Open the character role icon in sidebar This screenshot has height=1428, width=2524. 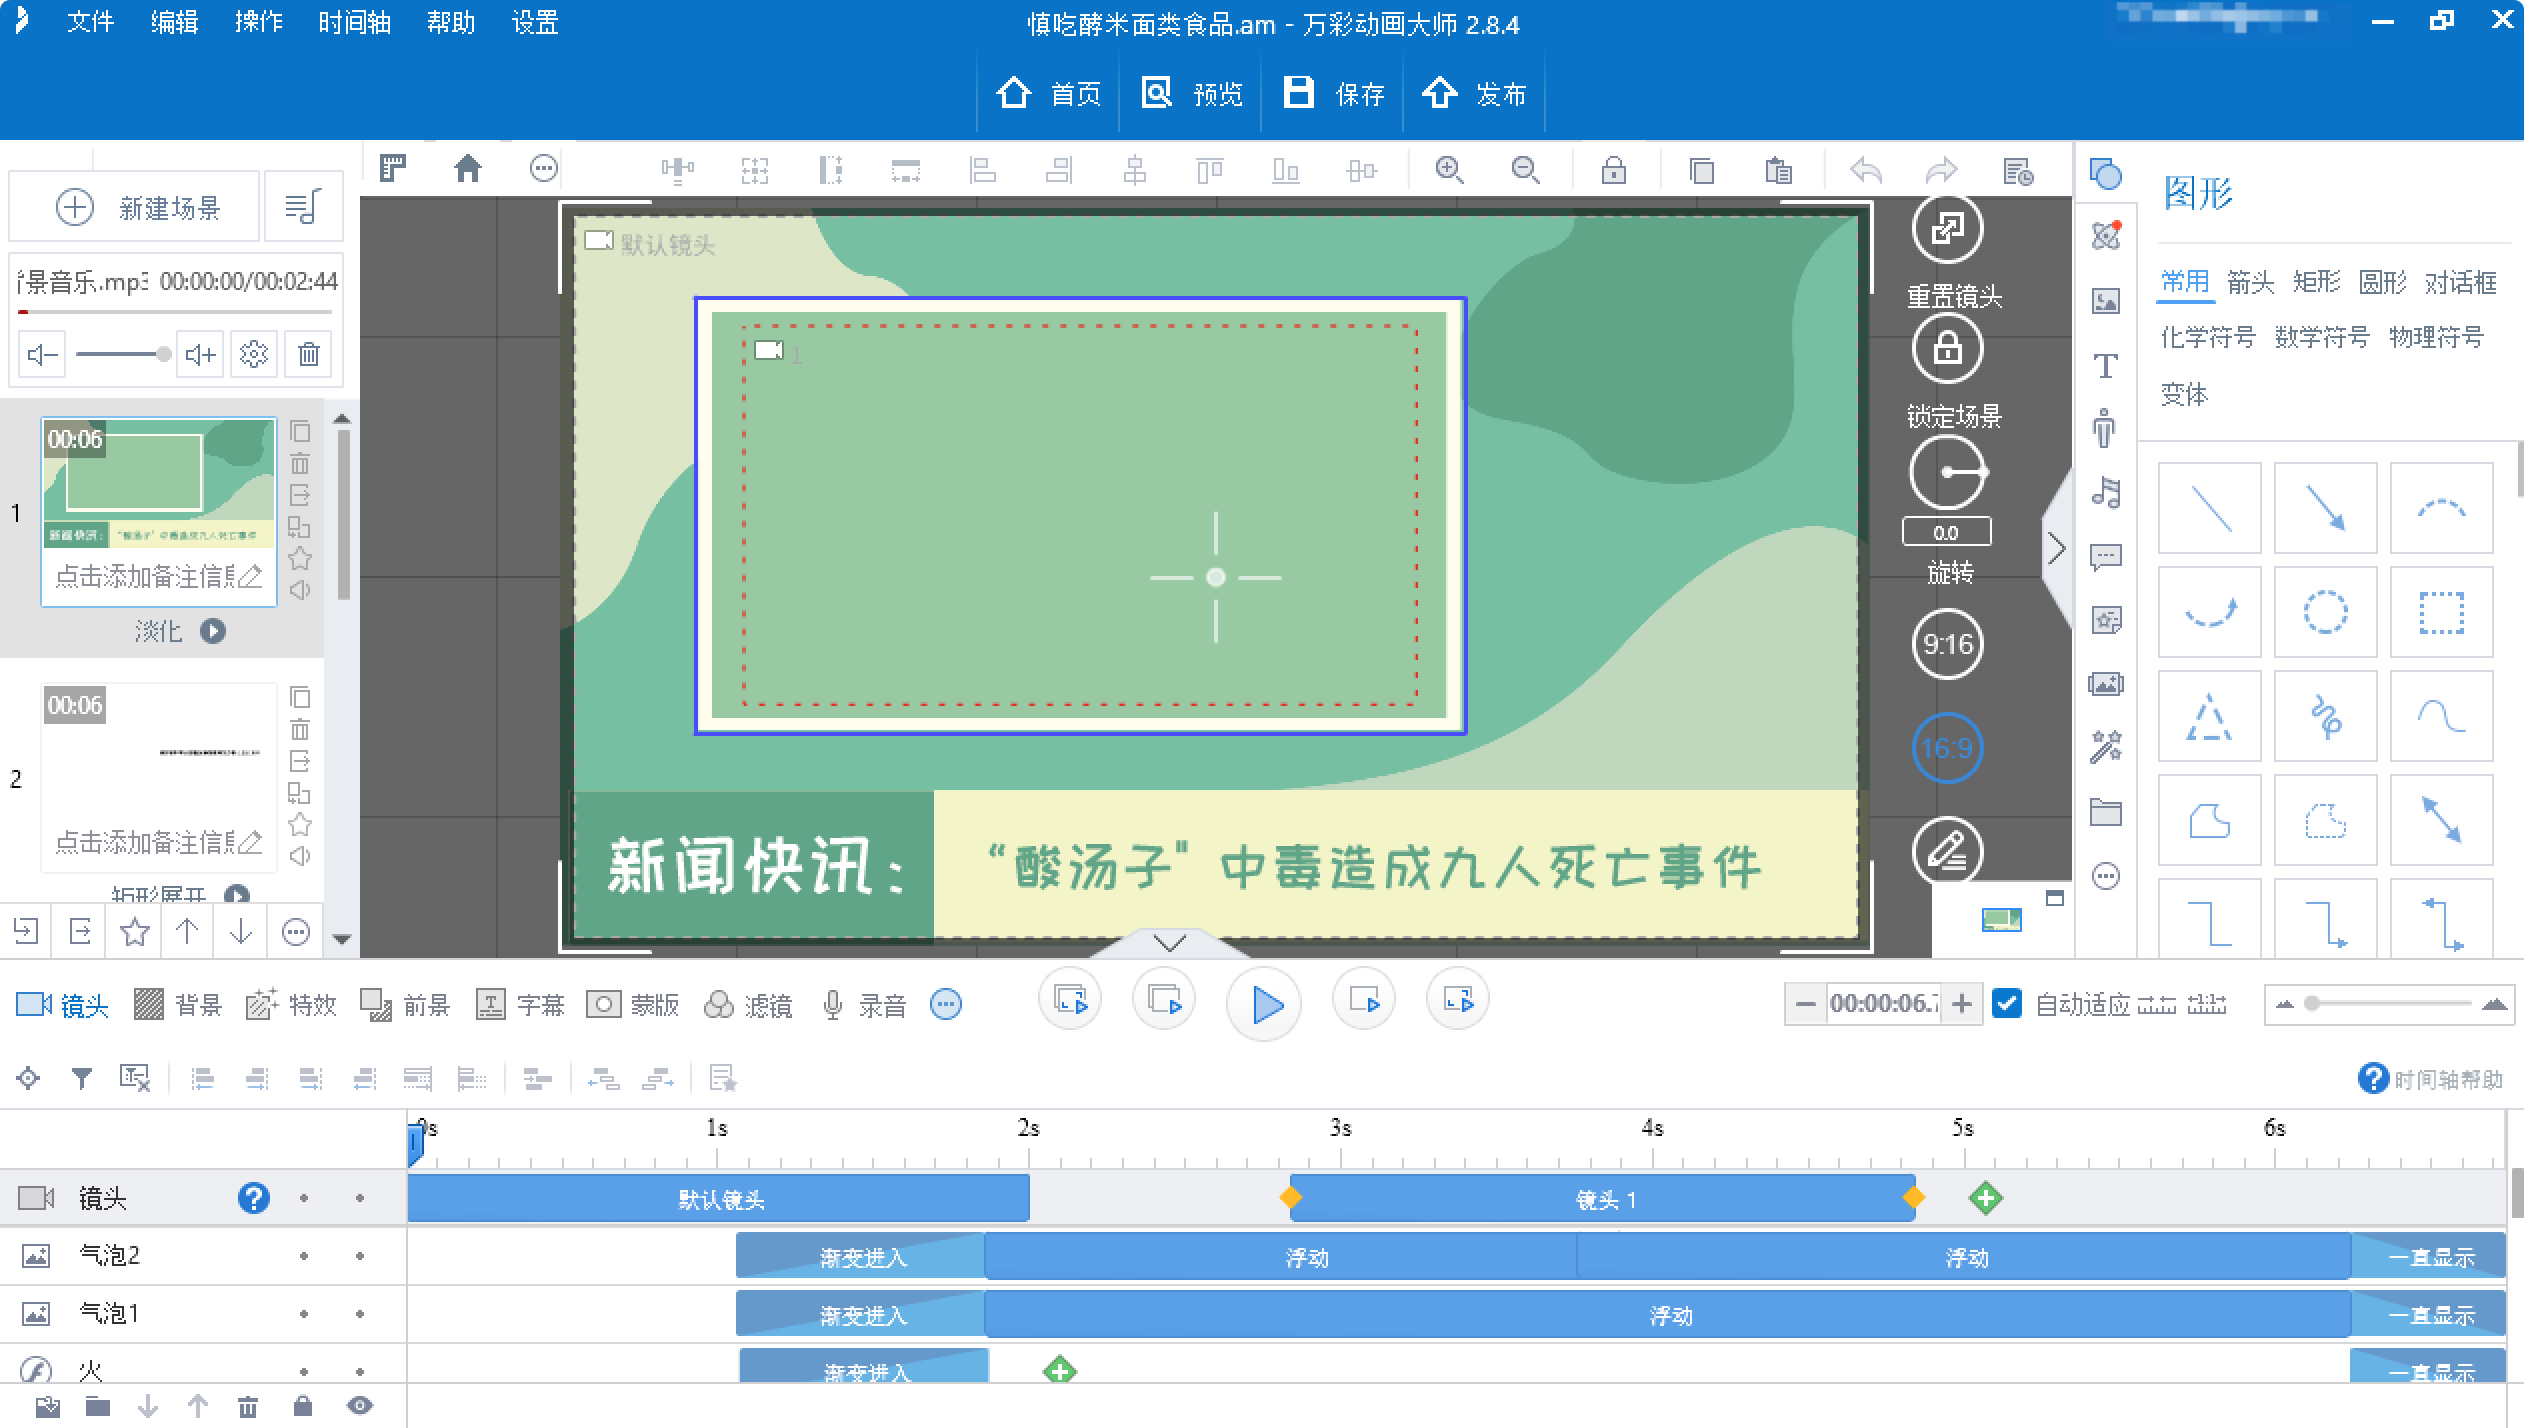(2105, 428)
